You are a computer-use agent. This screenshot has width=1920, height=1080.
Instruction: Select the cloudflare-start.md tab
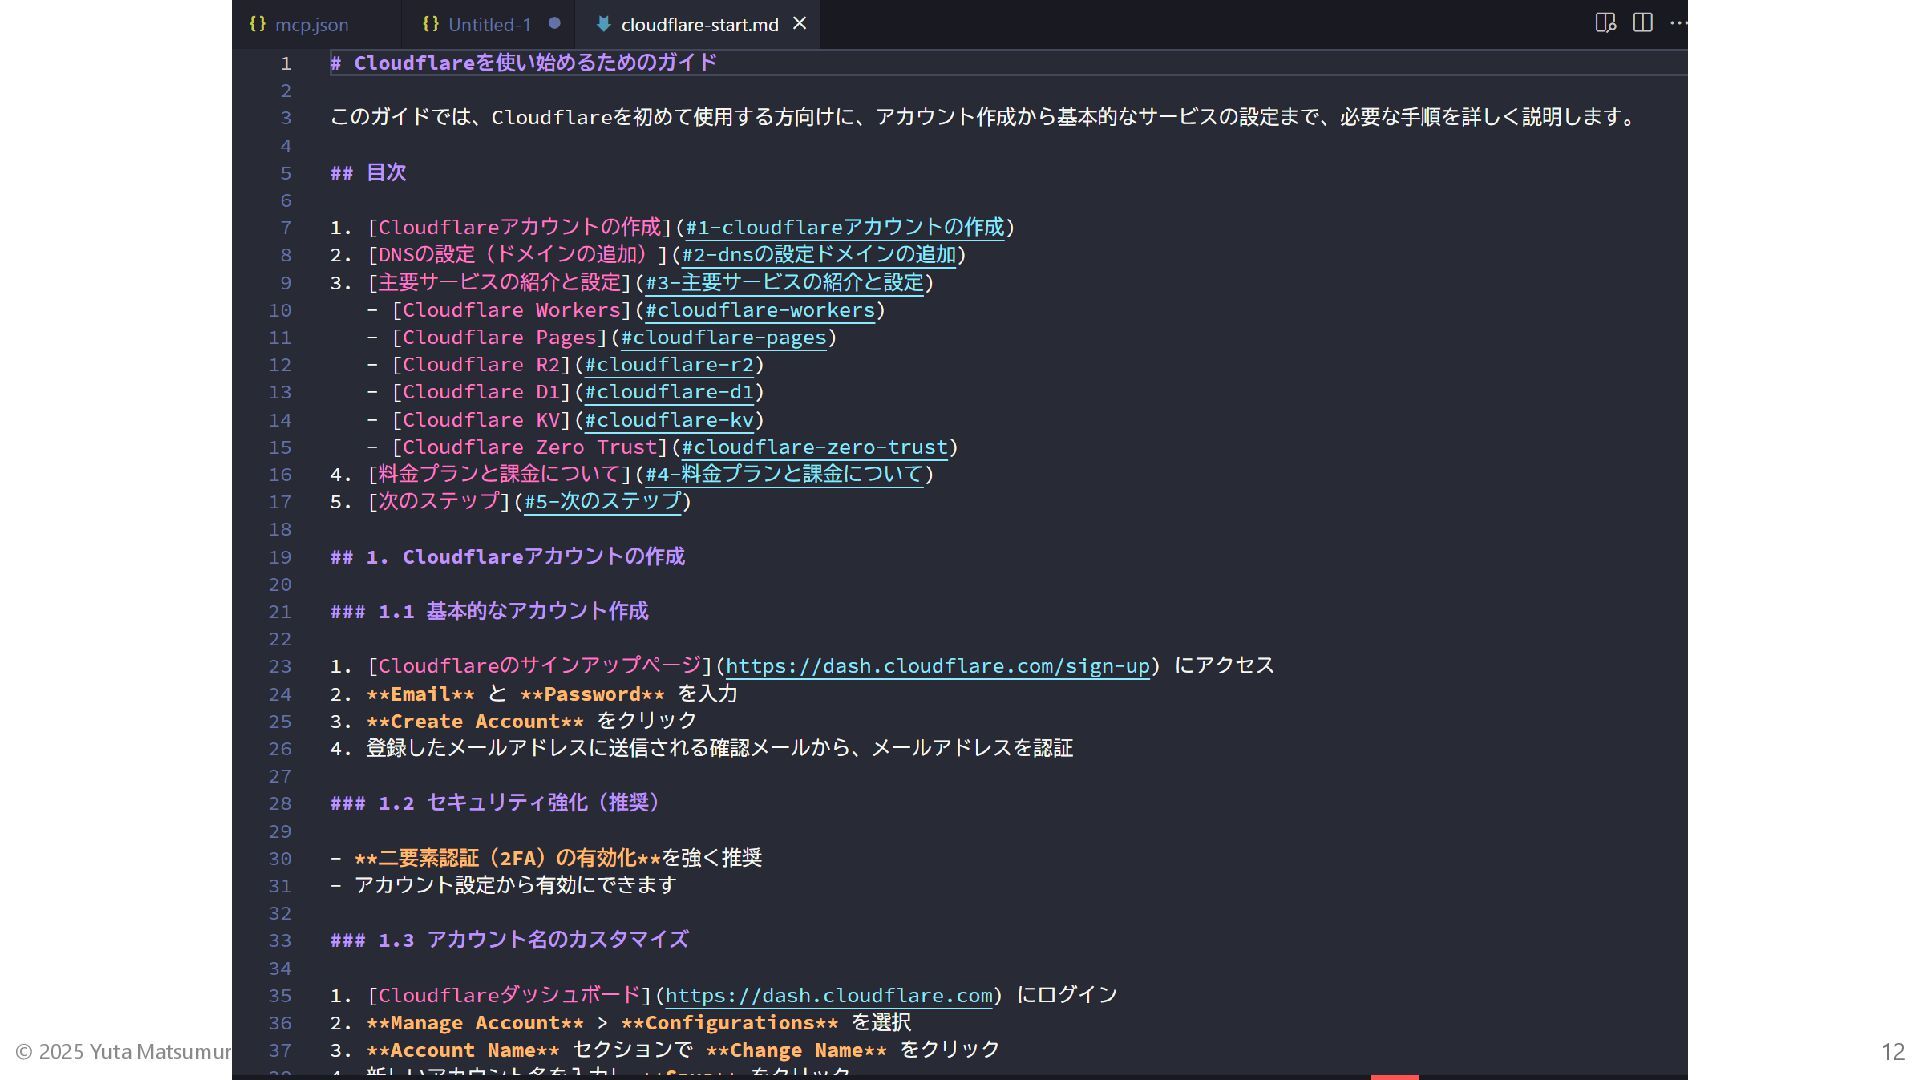coord(699,24)
